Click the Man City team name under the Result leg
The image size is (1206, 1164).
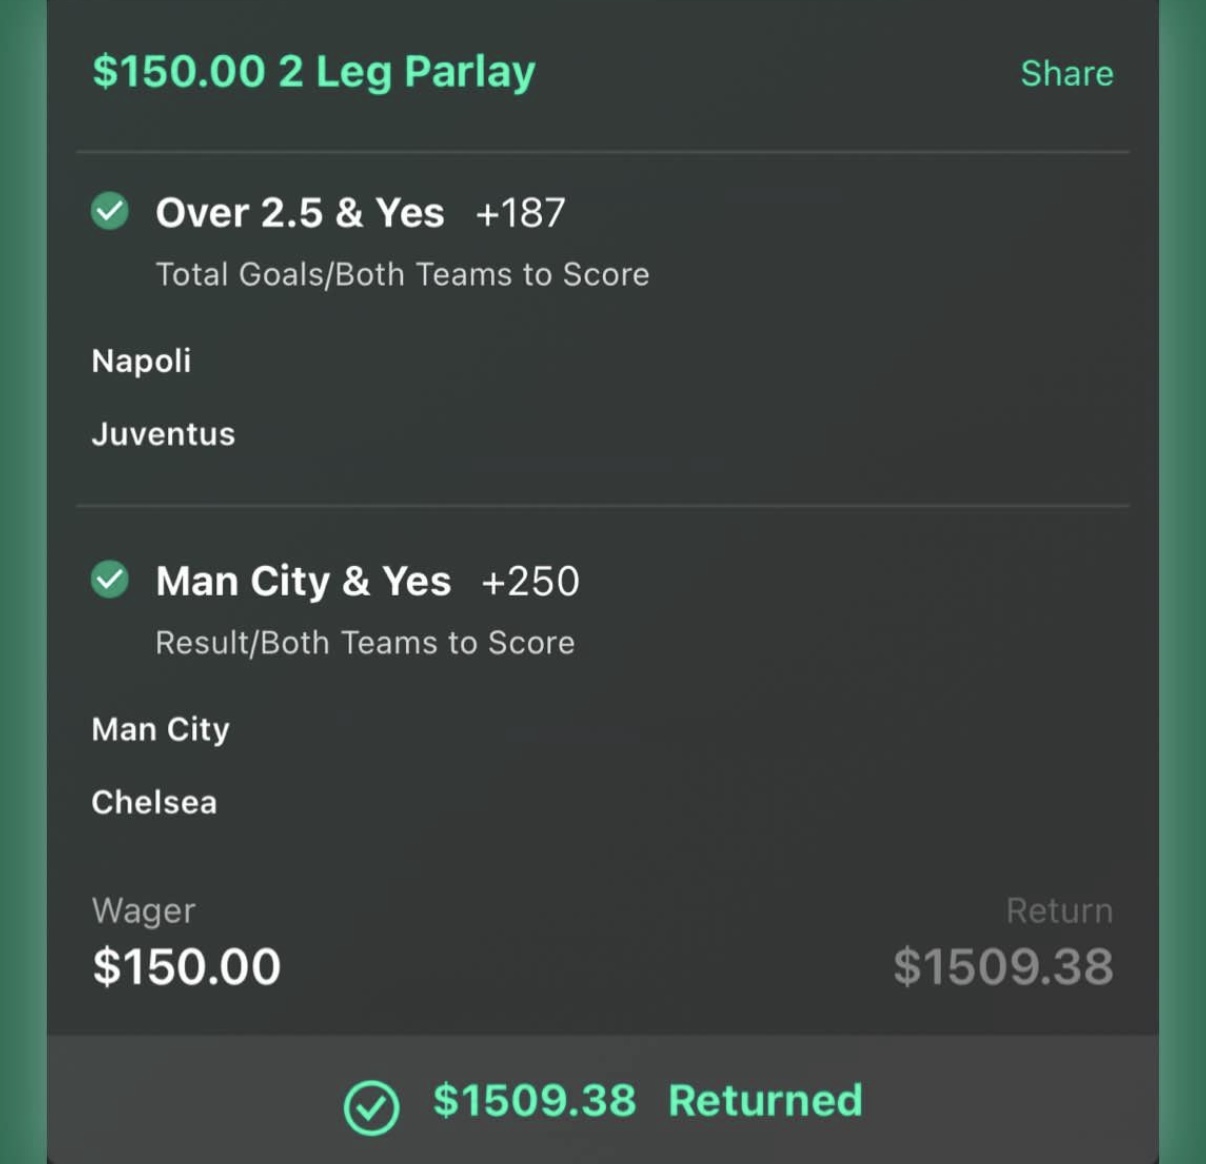(160, 730)
